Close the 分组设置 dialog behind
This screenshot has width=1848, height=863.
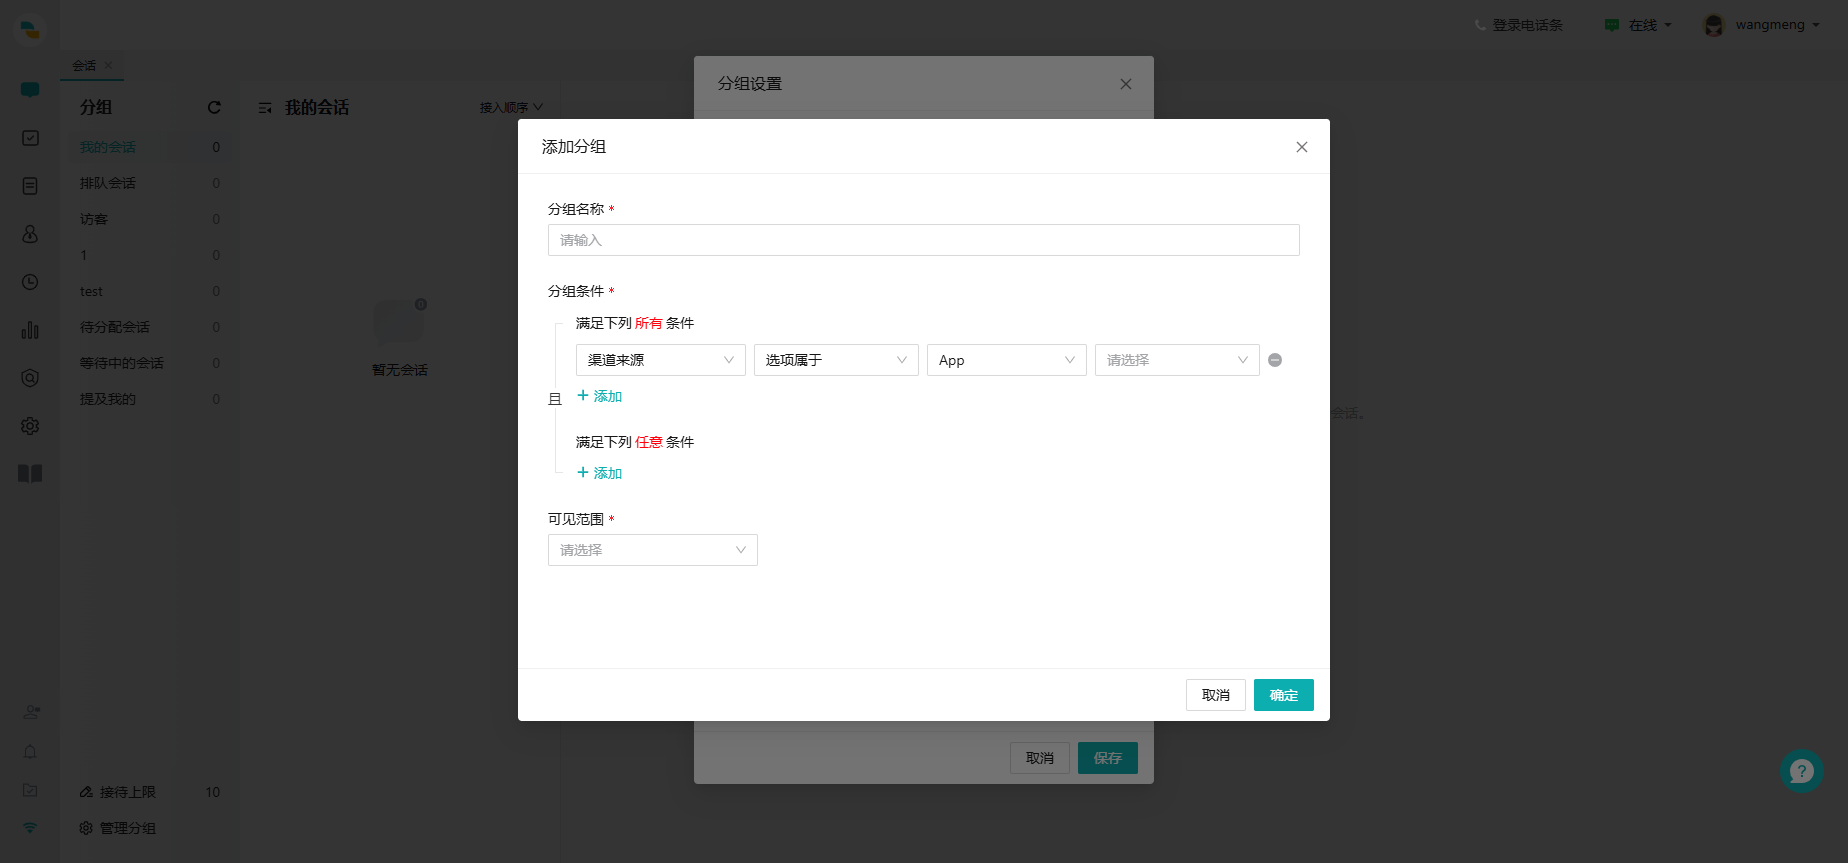(1126, 84)
